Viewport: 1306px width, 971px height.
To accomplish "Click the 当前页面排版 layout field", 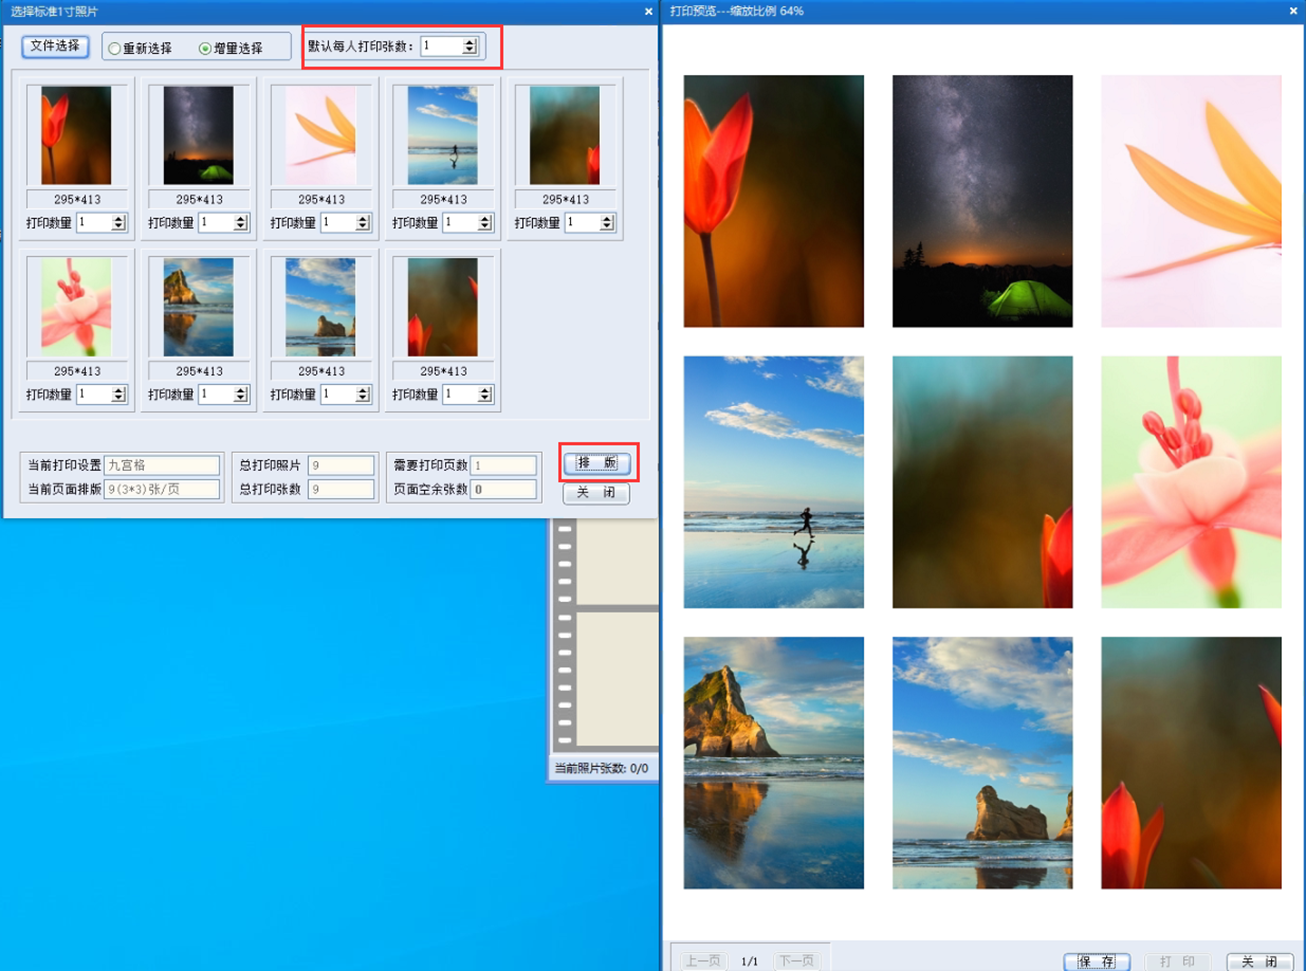I will 161,490.
